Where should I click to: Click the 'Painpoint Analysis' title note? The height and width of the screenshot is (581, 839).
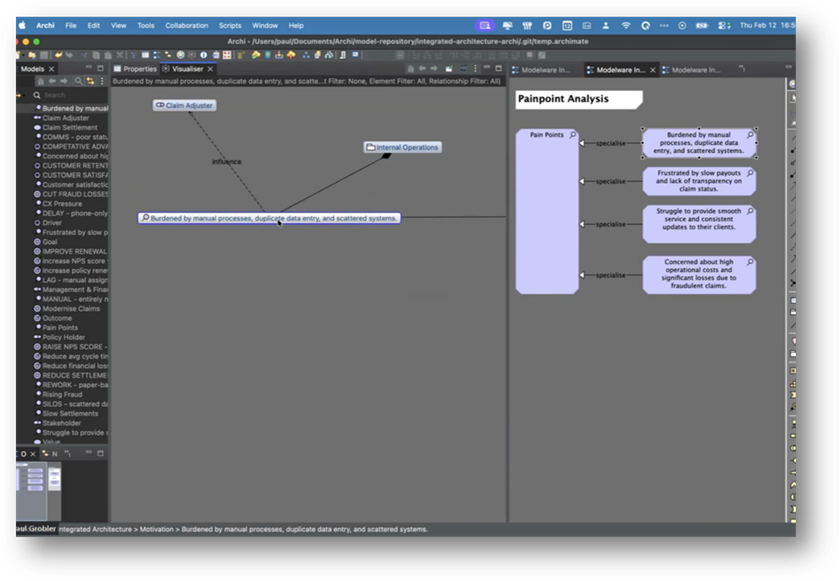(578, 100)
